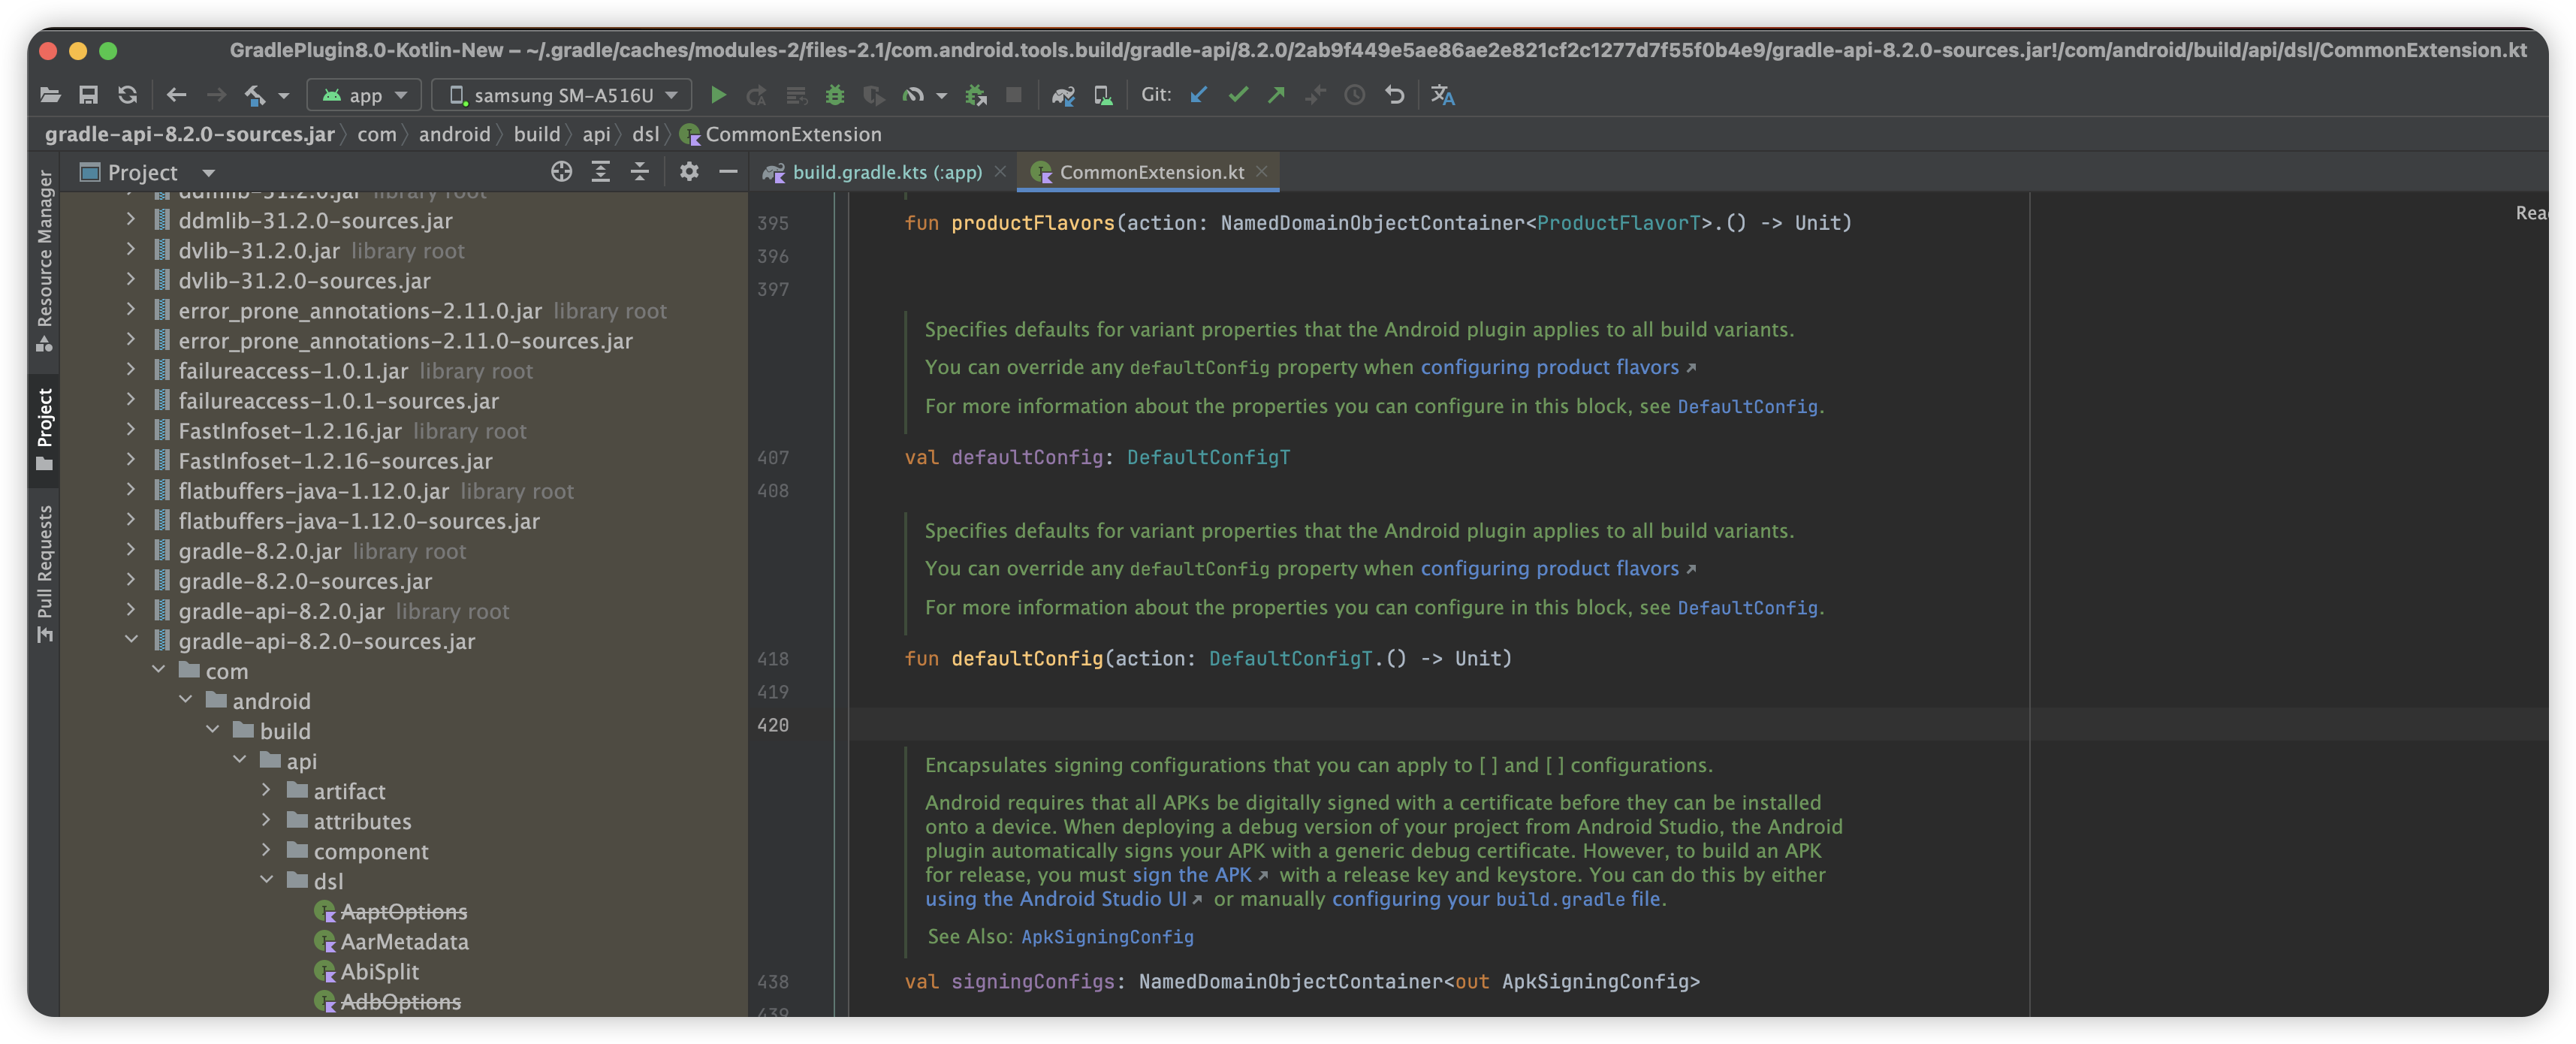Click the Translate icon in toolbar
This screenshot has height=1044, width=2576.
click(1442, 95)
